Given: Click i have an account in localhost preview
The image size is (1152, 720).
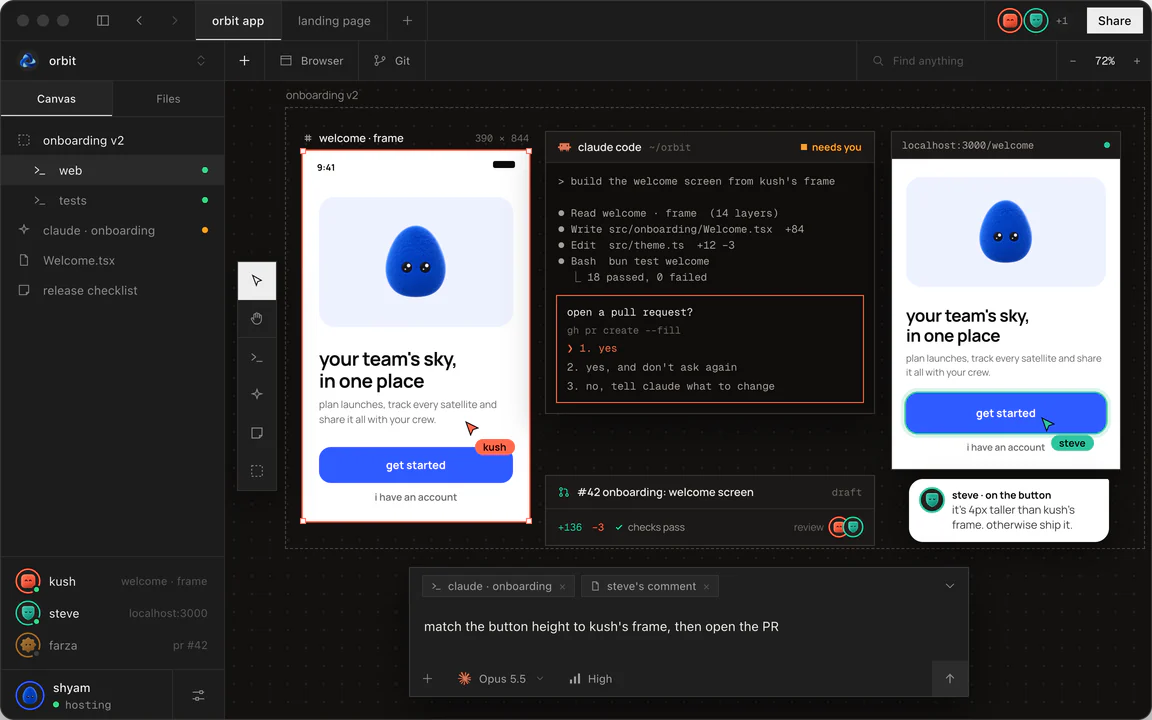Looking at the screenshot, I should click(1006, 447).
